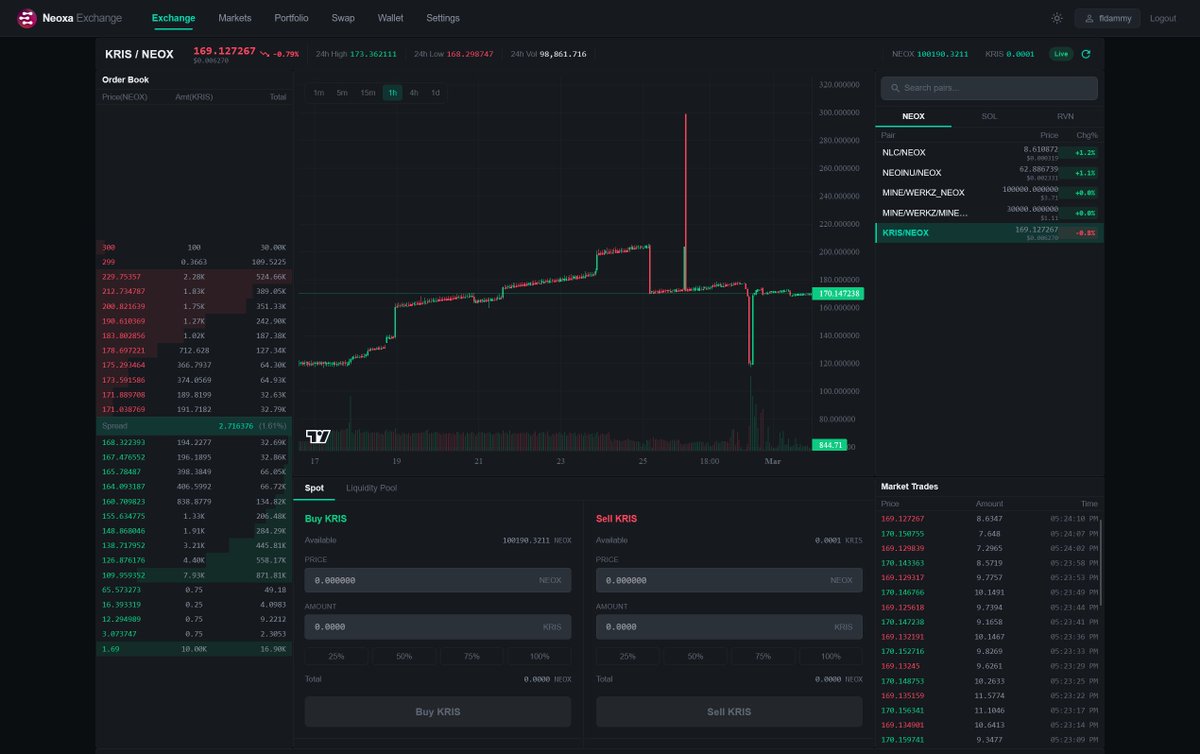The height and width of the screenshot is (754, 1200).
Task: Open the Swap page
Action: [343, 18]
